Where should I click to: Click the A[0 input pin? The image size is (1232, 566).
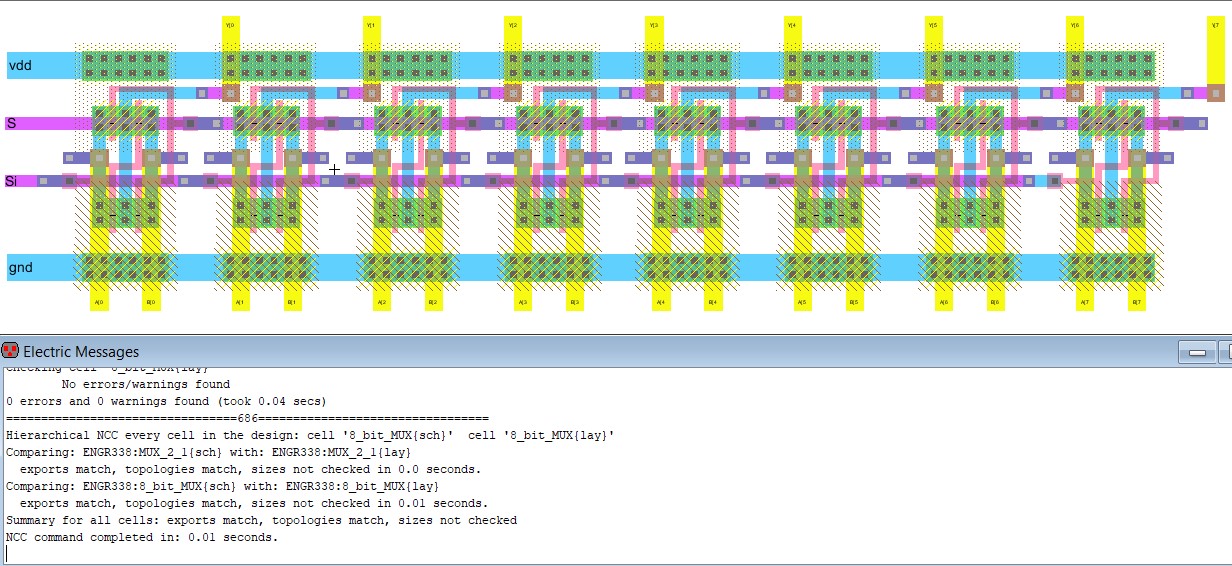tap(99, 301)
